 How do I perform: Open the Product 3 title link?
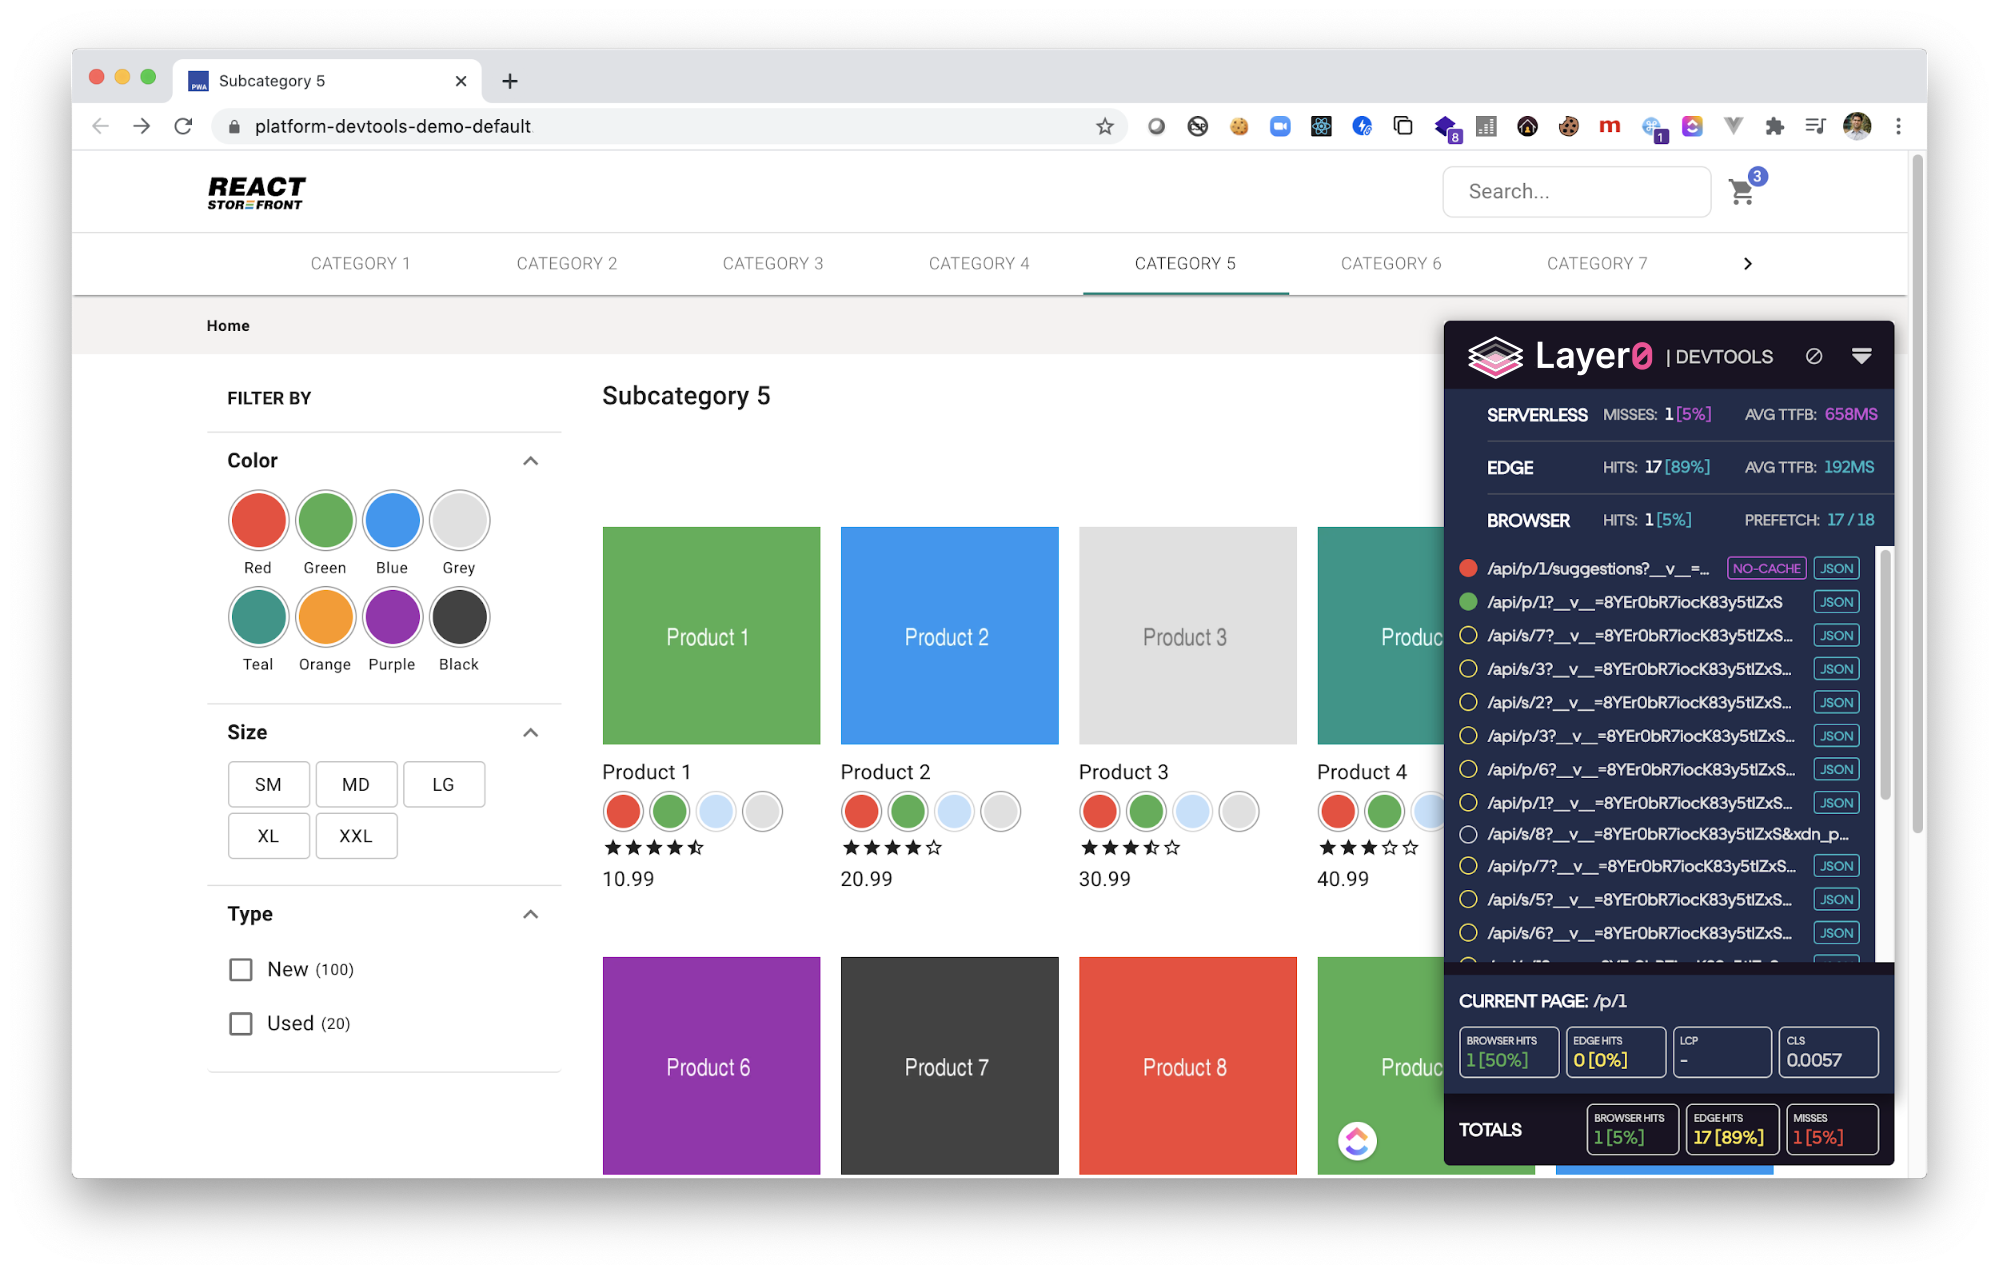[1123, 772]
